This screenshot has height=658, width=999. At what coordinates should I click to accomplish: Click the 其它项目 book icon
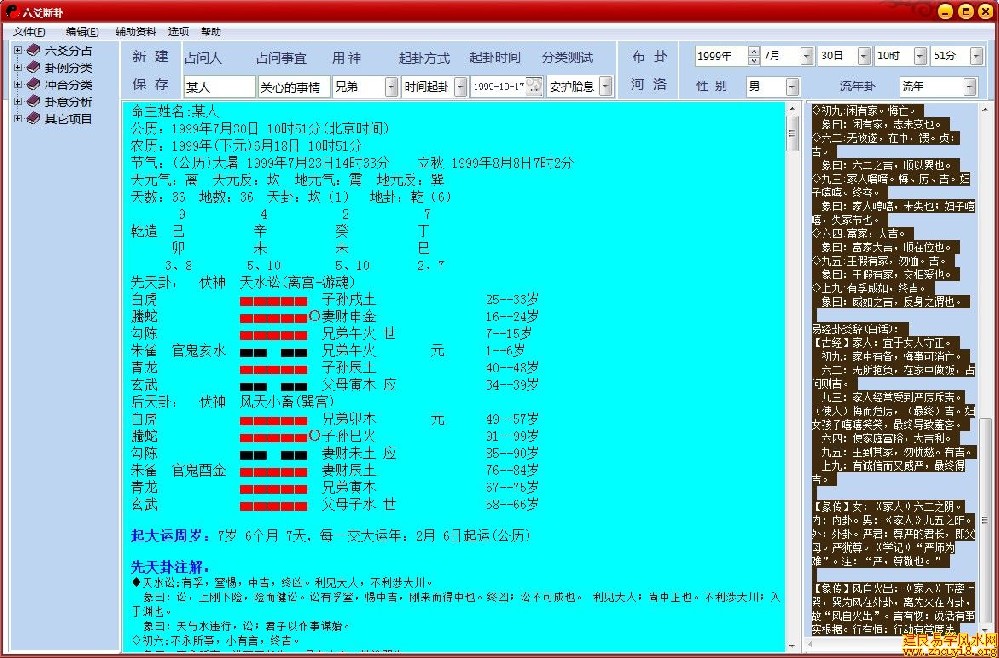point(34,118)
